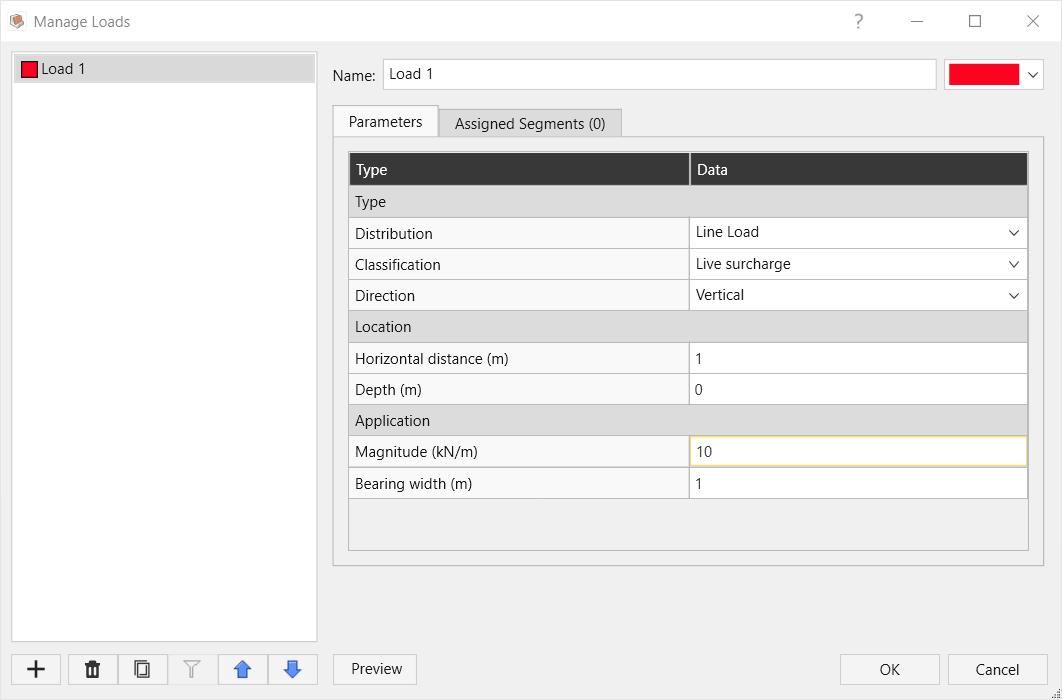
Task: Open the filter funnel icon
Action: (x=192, y=670)
